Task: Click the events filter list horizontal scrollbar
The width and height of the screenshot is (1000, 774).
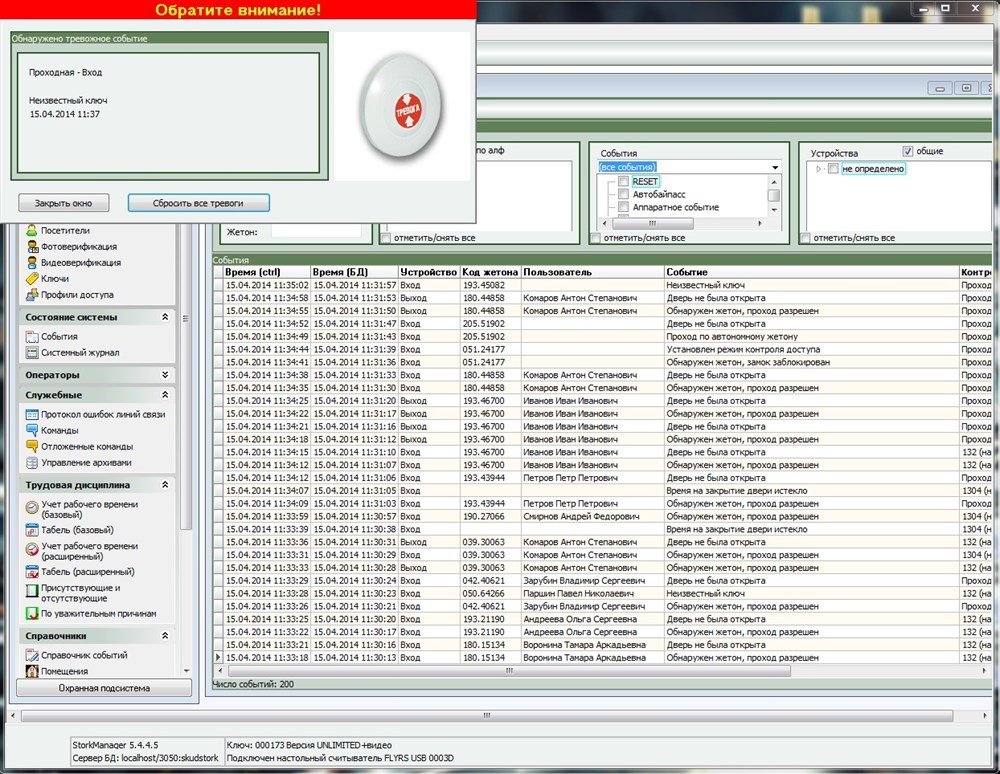Action: click(x=652, y=224)
